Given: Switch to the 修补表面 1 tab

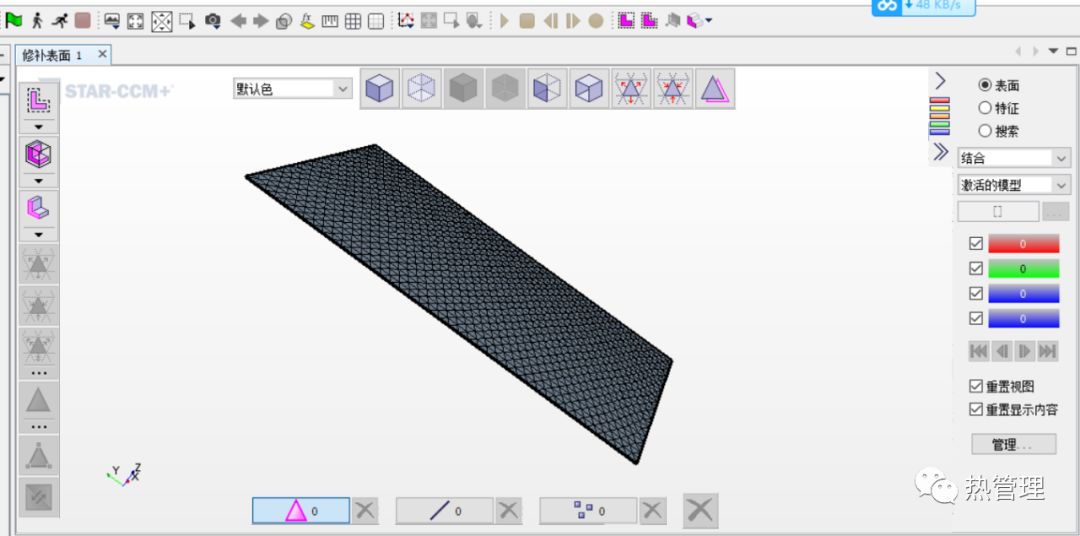Looking at the screenshot, I should (x=52, y=55).
